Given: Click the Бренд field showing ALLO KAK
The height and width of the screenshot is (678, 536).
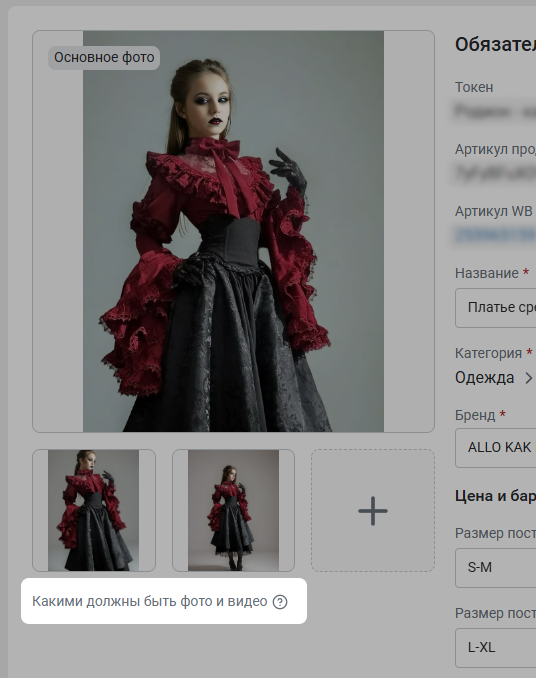Looking at the screenshot, I should click(495, 448).
